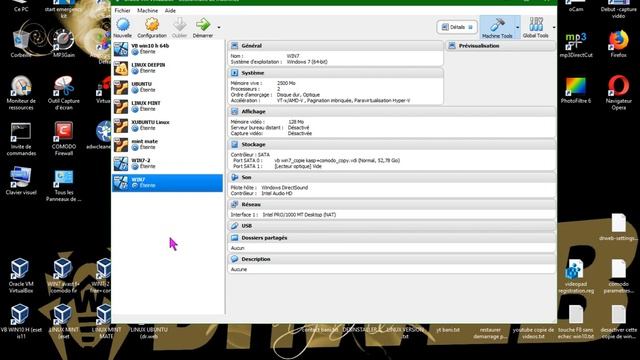Image resolution: width=640 pixels, height=360 pixels.
Task: Select the WIN7-2 machine
Action: point(168,164)
